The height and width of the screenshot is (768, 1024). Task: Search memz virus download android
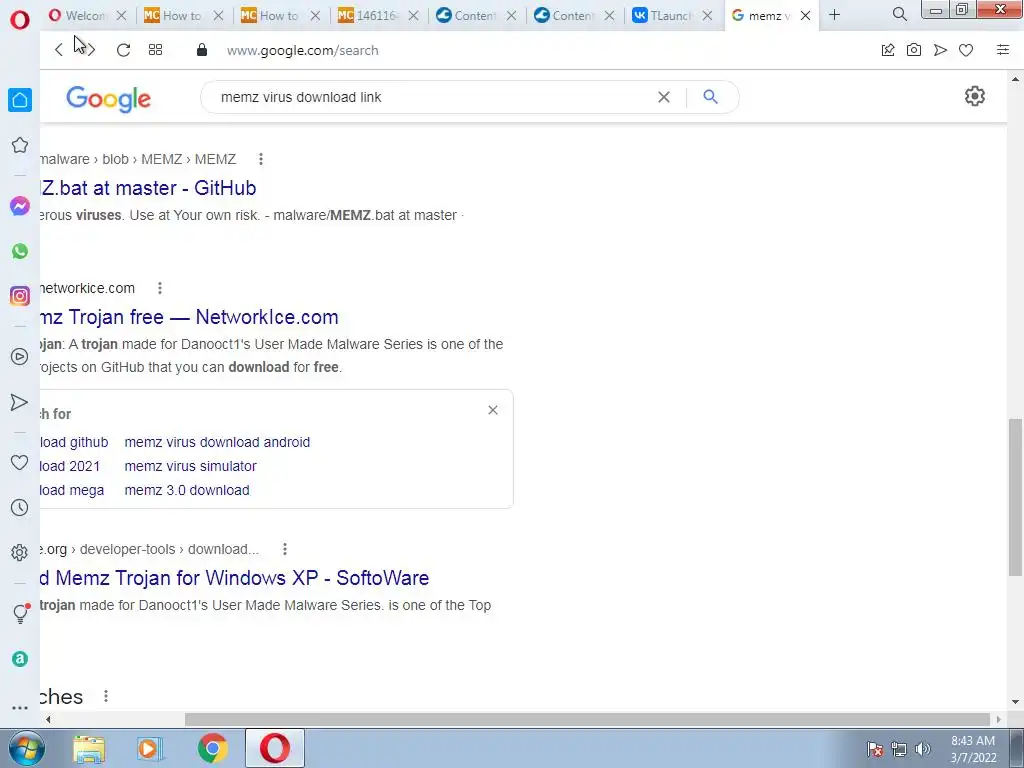coord(217,442)
